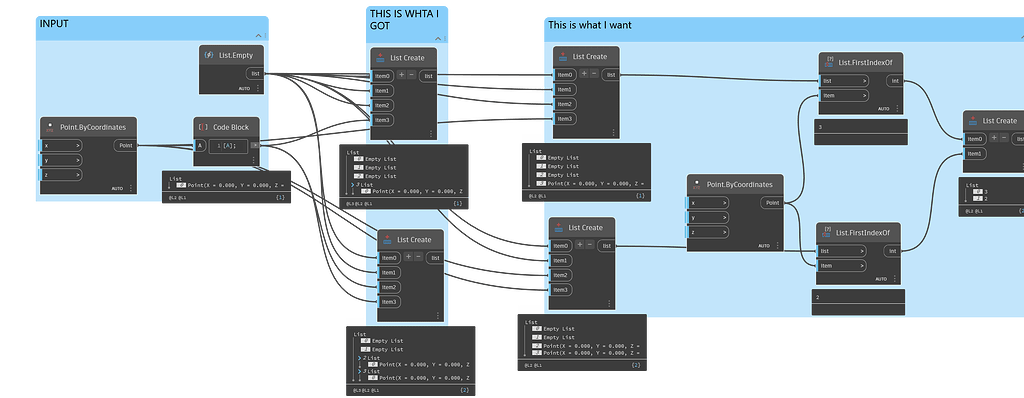The height and width of the screenshot is (398, 1024).
Task: Click the List.Empty node icon
Action: point(209,56)
